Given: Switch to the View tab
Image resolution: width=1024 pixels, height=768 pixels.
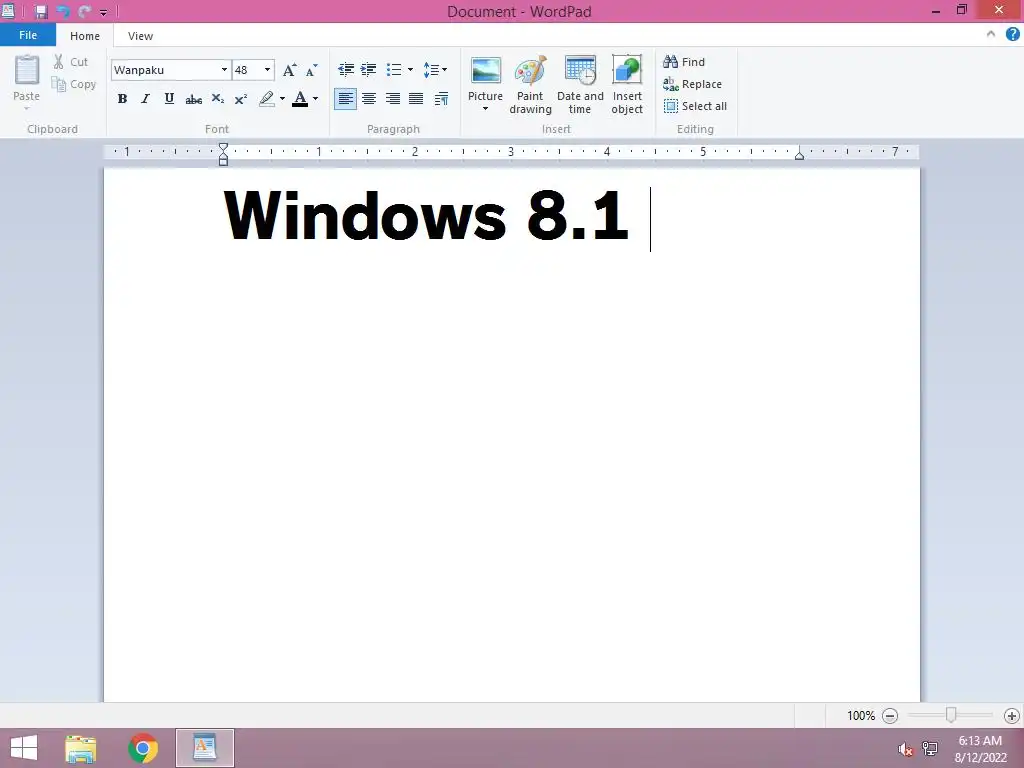Looking at the screenshot, I should click(x=140, y=36).
